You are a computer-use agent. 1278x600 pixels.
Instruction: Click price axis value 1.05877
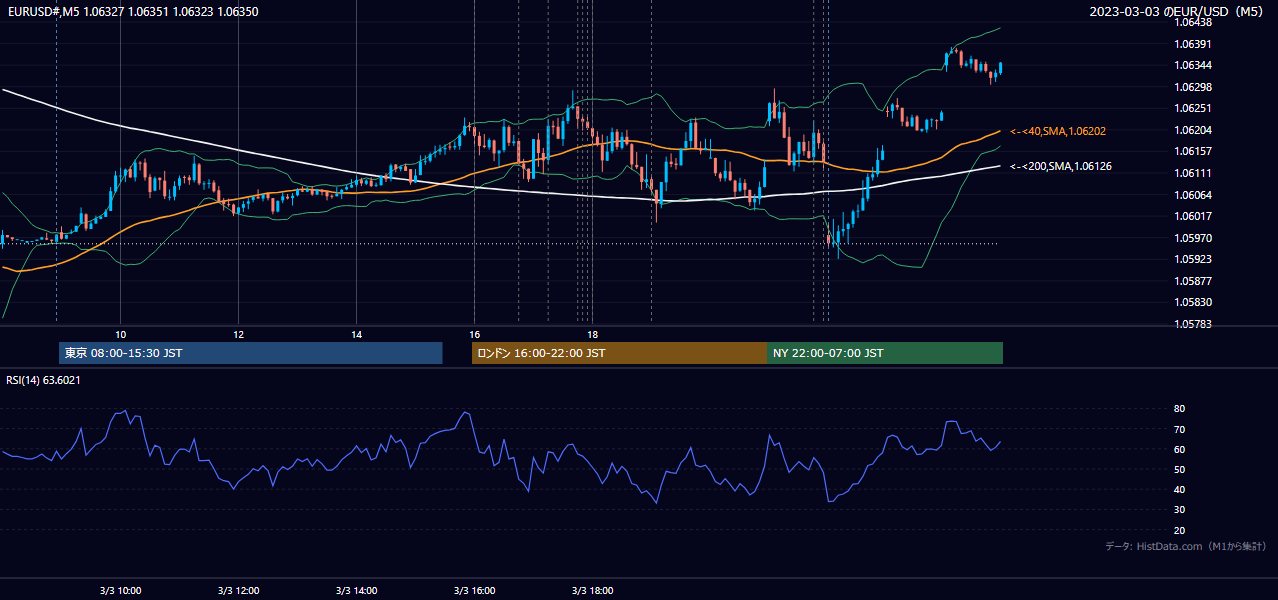pos(1192,281)
